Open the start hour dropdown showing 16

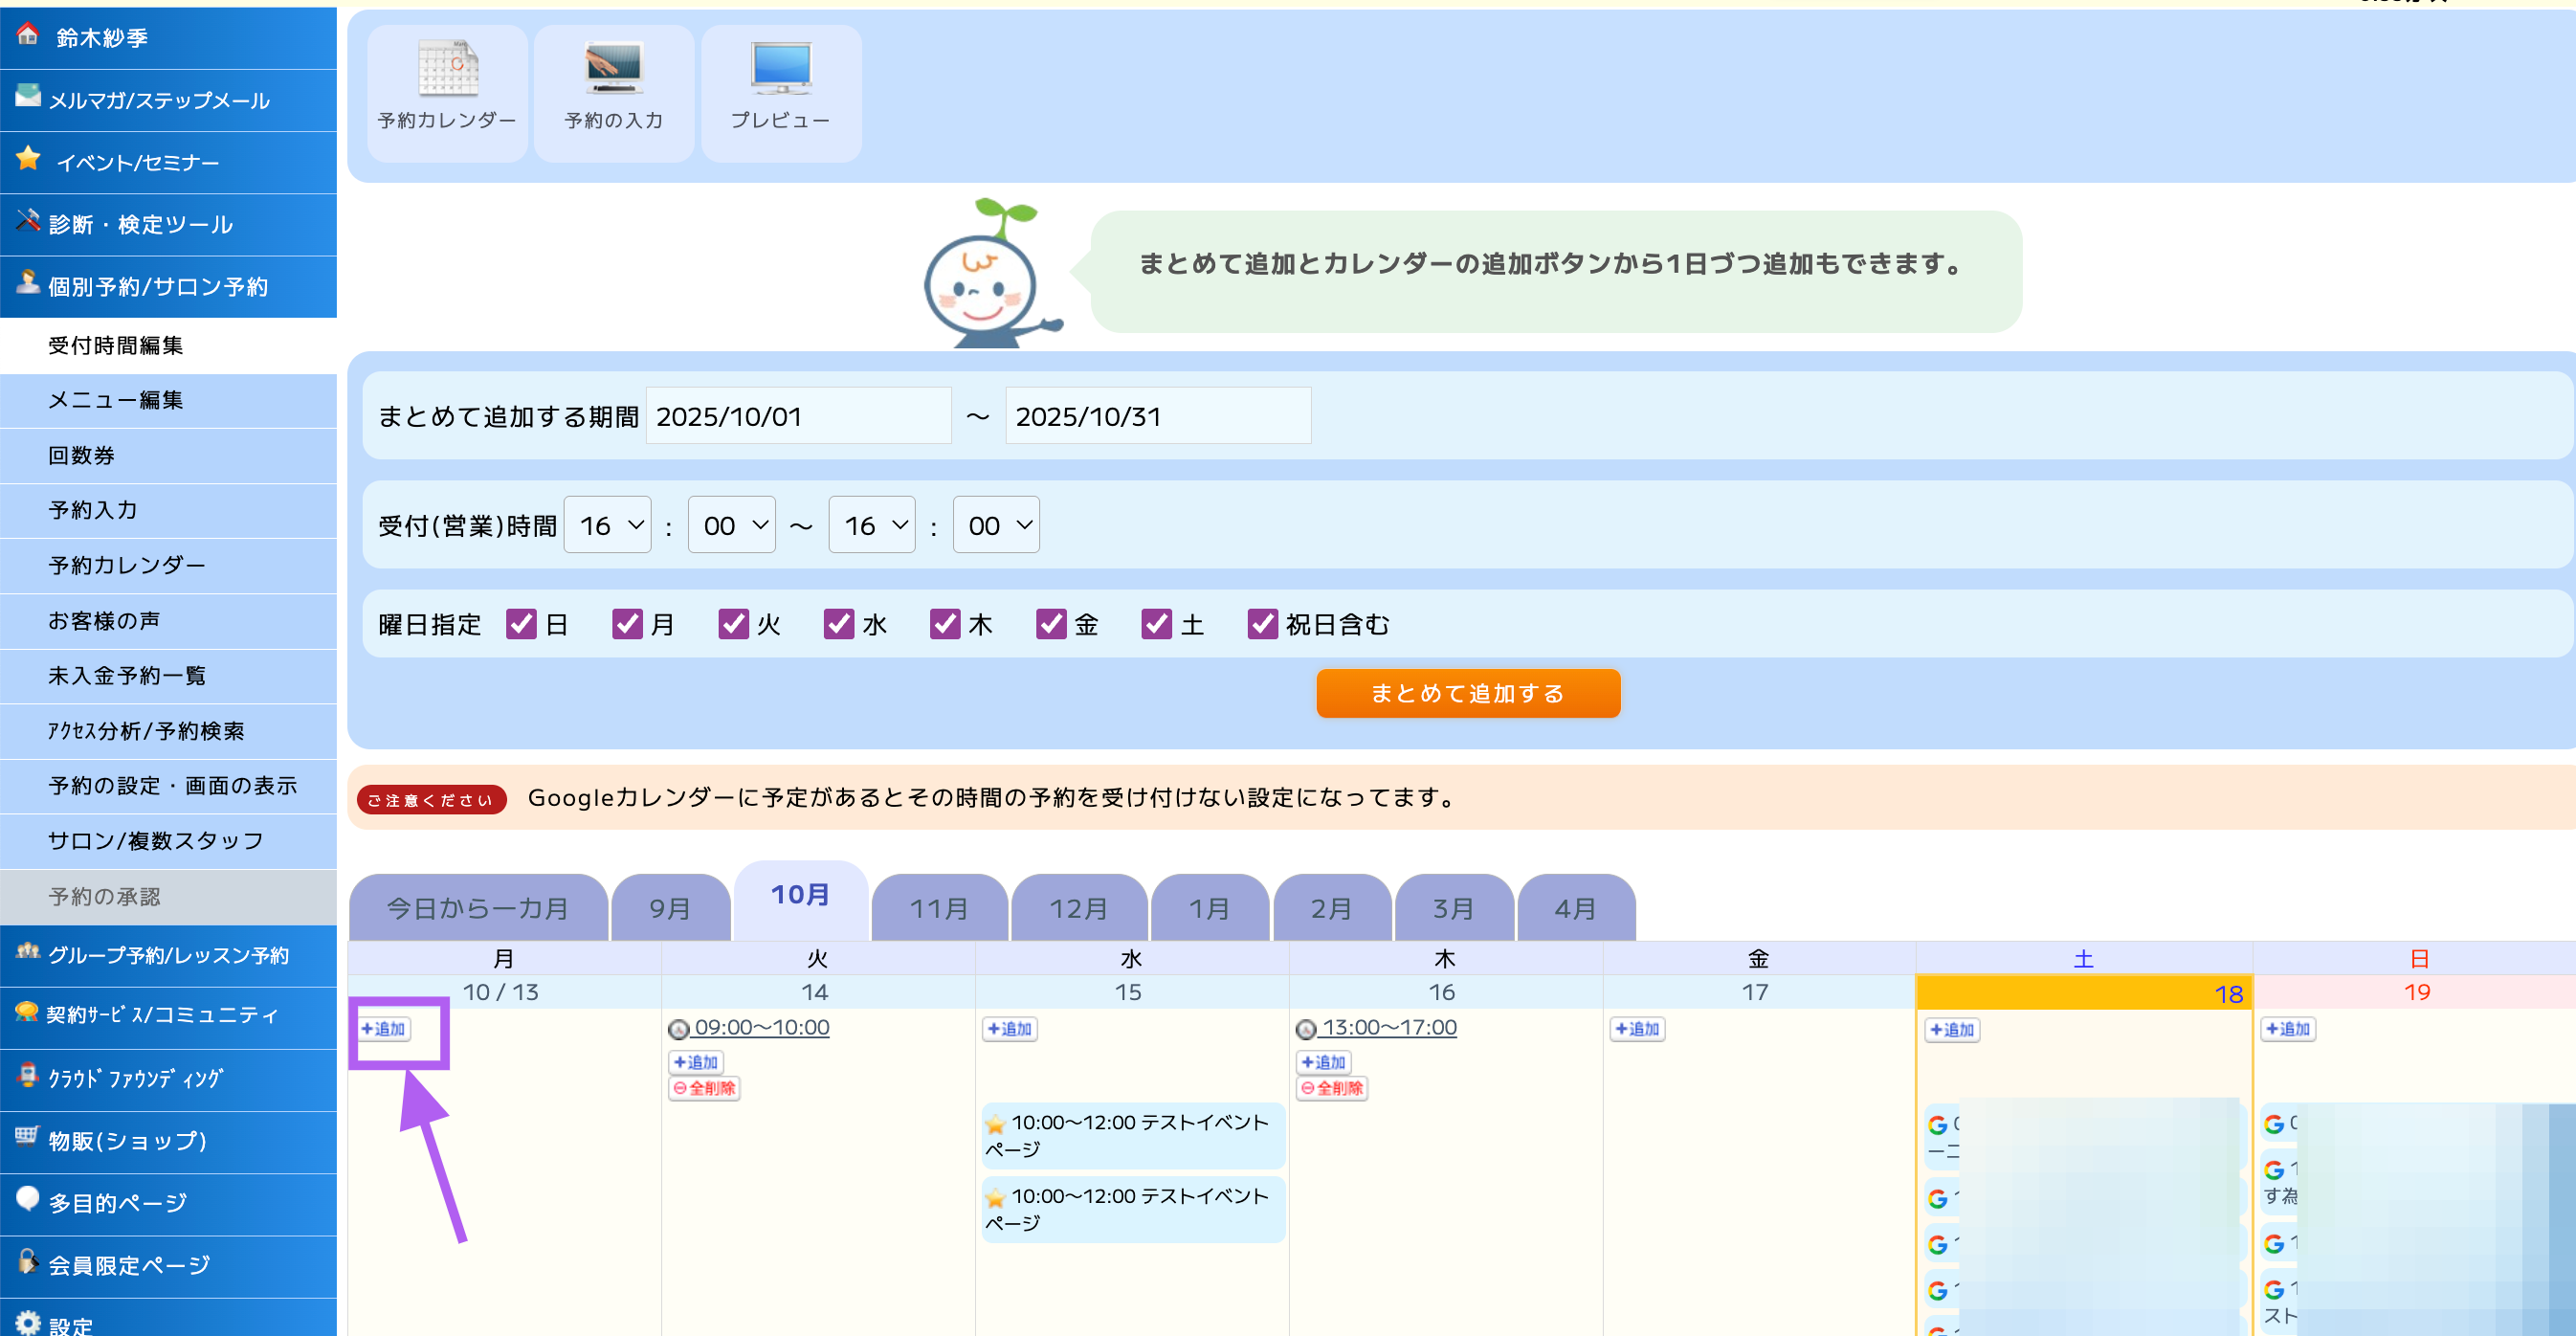(607, 525)
